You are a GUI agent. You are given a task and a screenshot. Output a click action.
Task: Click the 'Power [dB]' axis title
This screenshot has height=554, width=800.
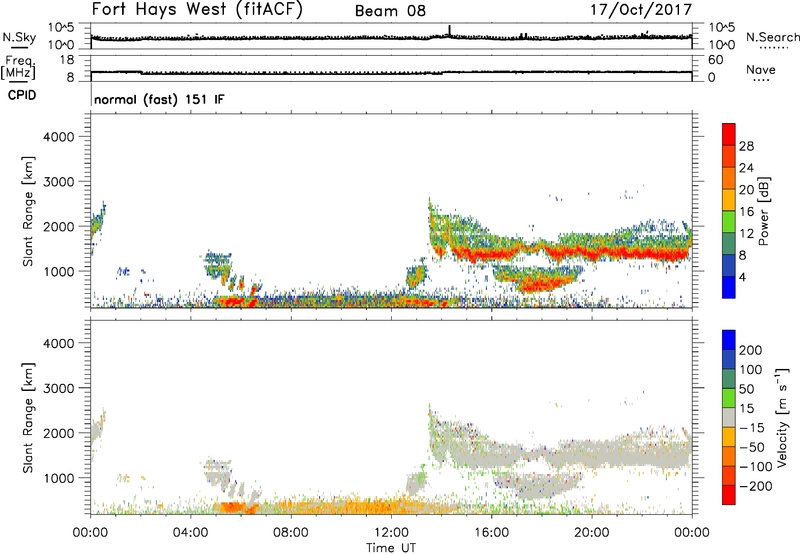(x=763, y=211)
